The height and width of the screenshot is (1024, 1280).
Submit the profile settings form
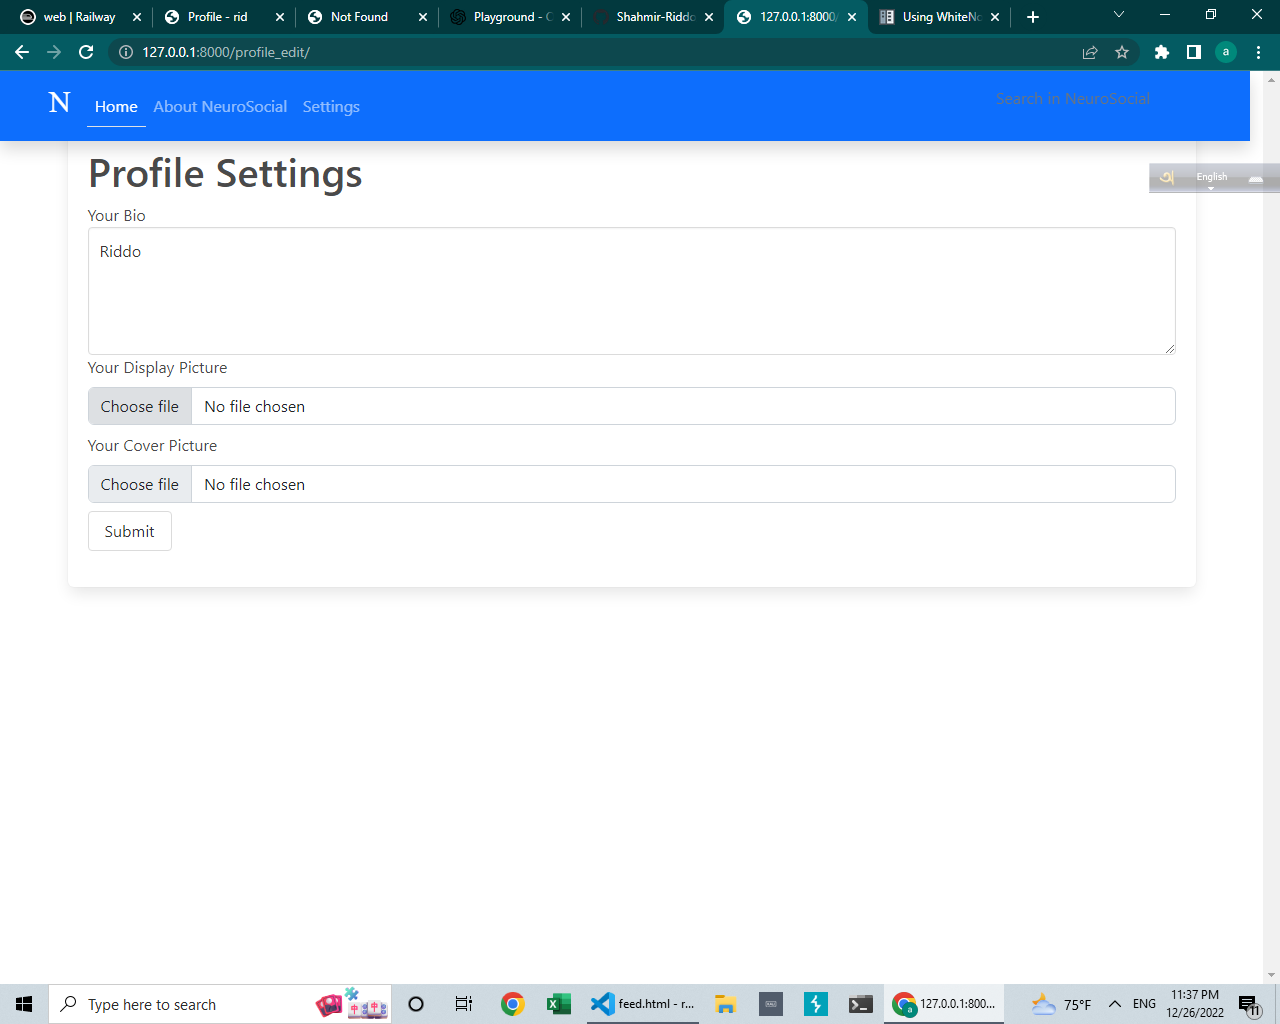click(130, 531)
